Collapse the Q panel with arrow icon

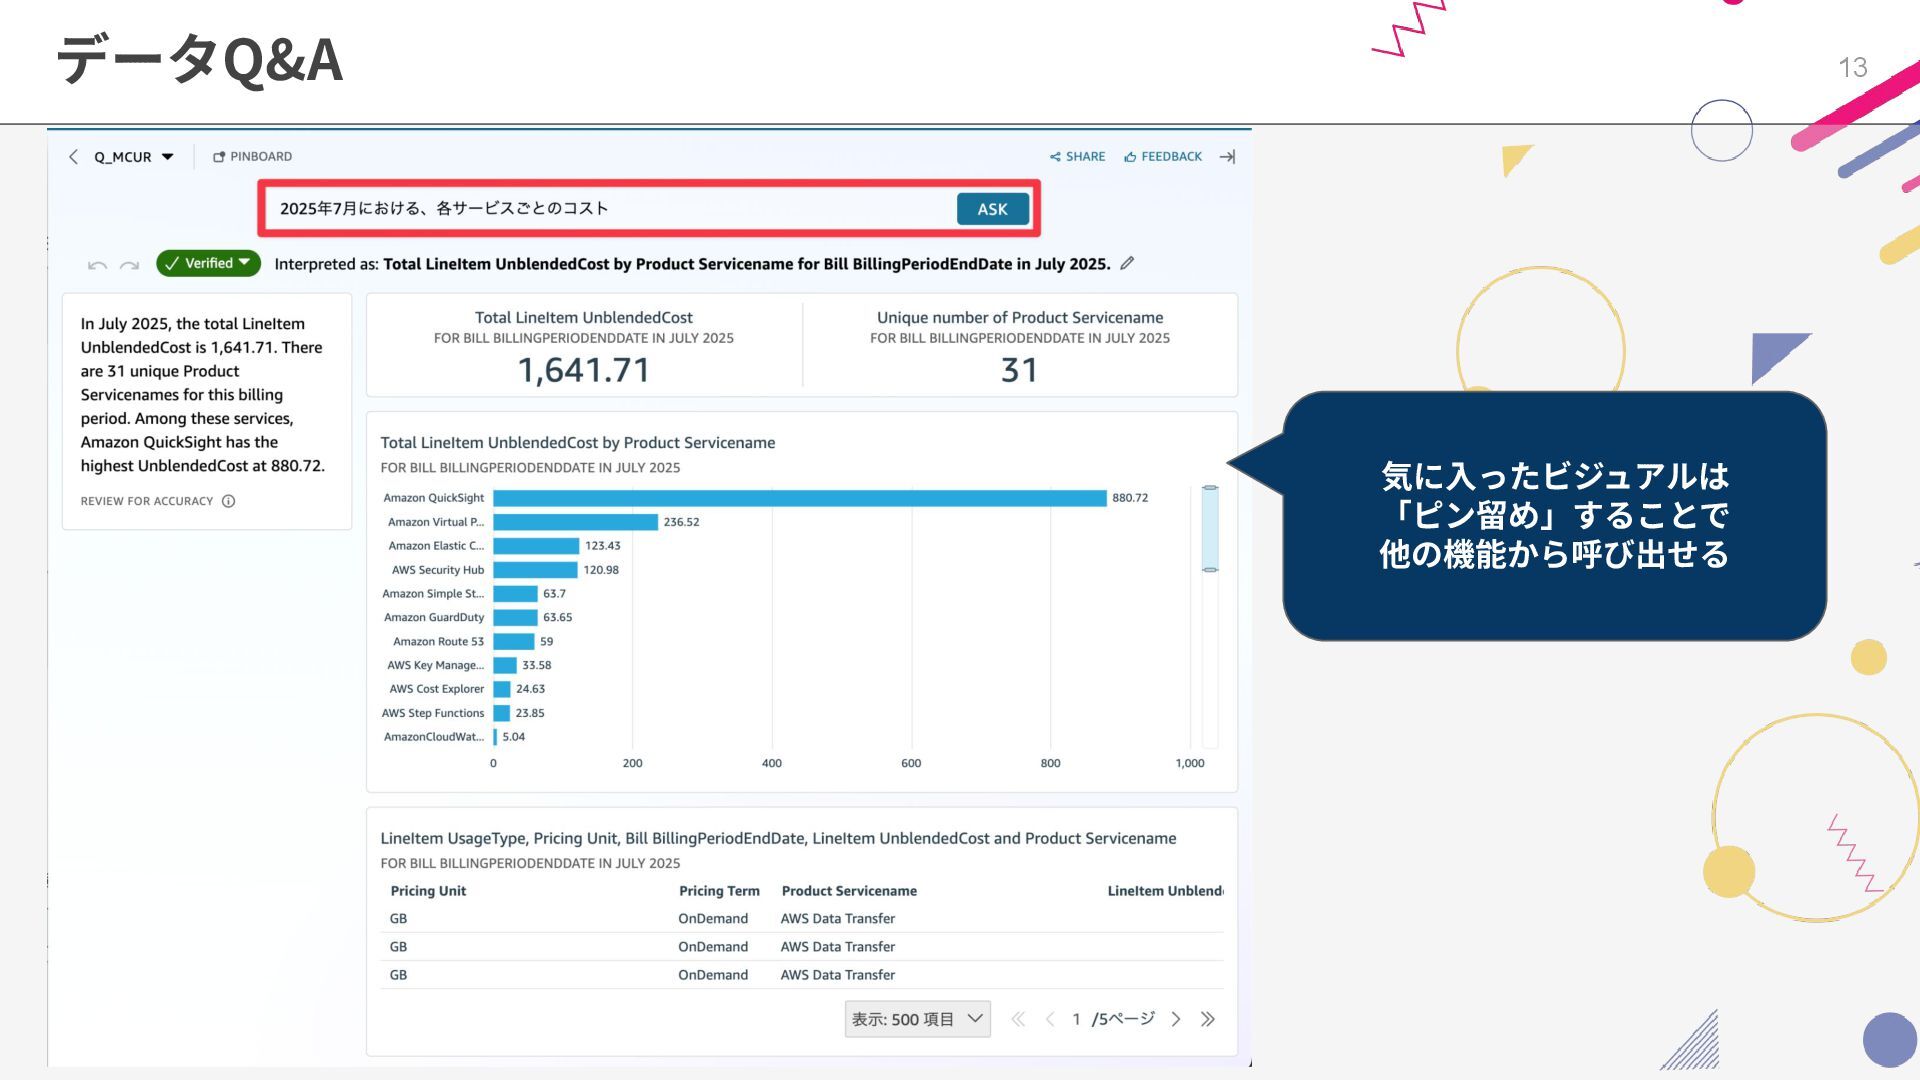pyautogui.click(x=1228, y=157)
